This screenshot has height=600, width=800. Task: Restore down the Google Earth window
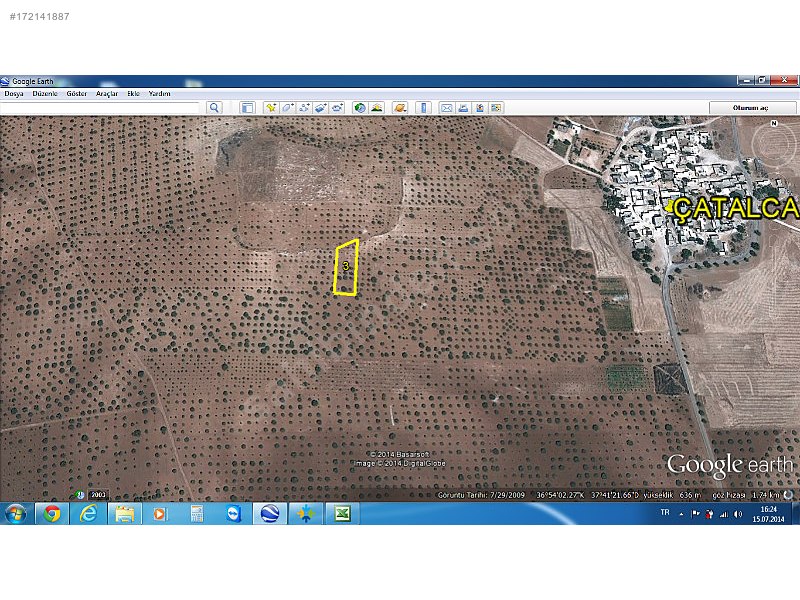(x=762, y=81)
